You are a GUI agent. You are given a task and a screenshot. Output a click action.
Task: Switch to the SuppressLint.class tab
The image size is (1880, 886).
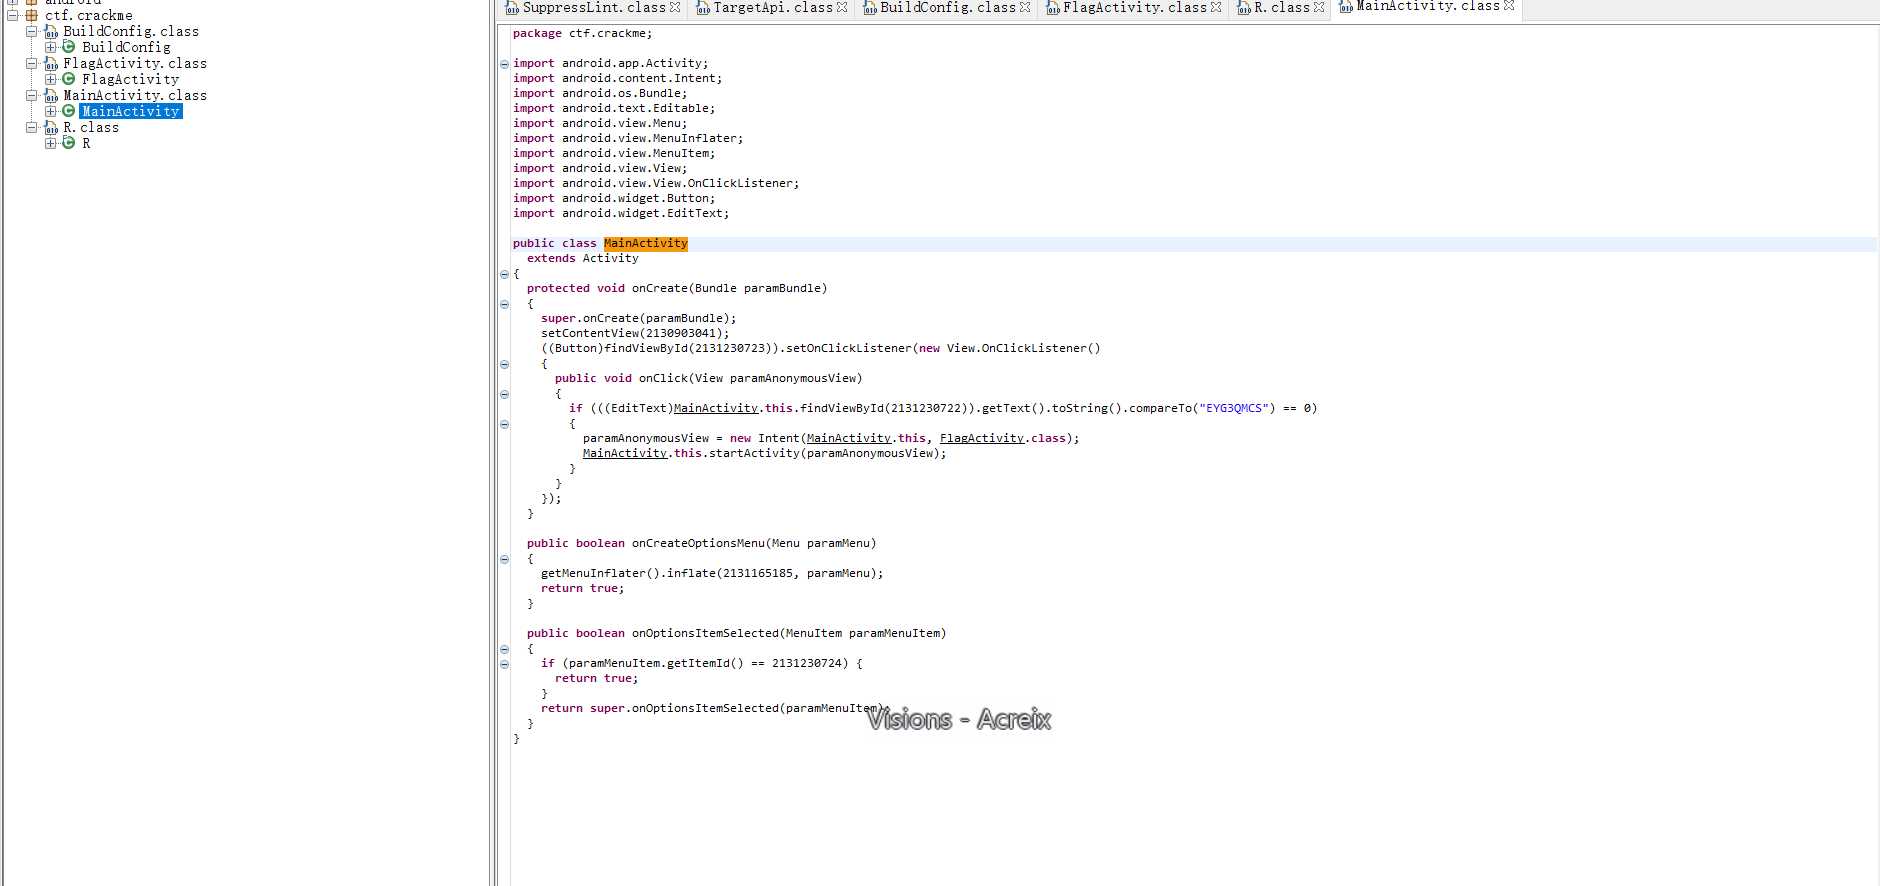pyautogui.click(x=594, y=8)
